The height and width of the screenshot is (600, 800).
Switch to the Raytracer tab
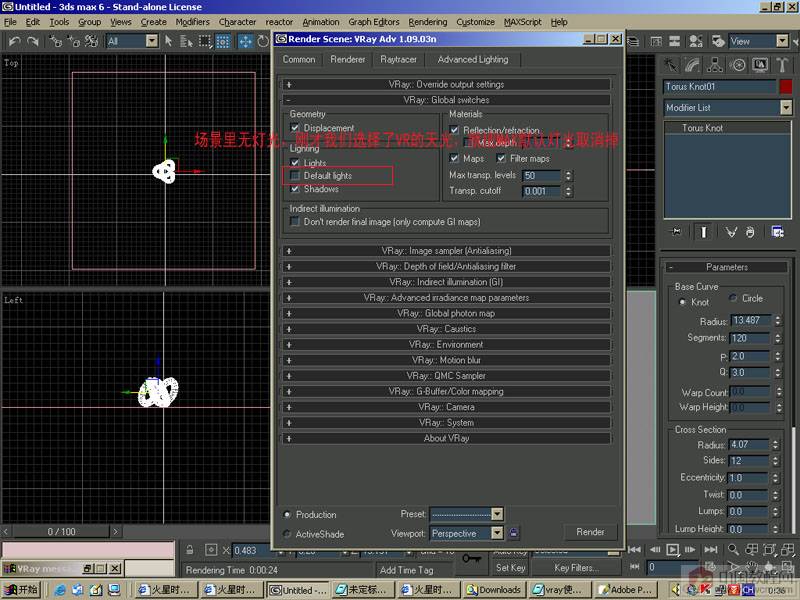click(x=398, y=60)
